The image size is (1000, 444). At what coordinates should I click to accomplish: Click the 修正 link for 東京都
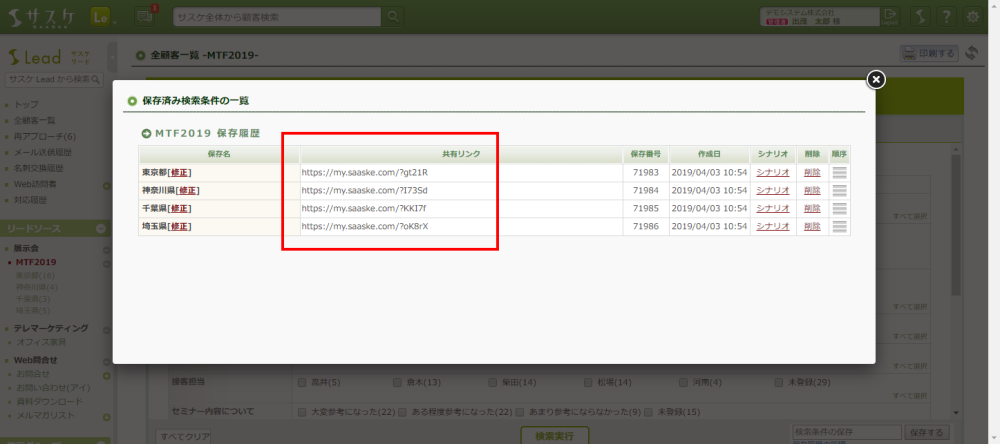180,172
